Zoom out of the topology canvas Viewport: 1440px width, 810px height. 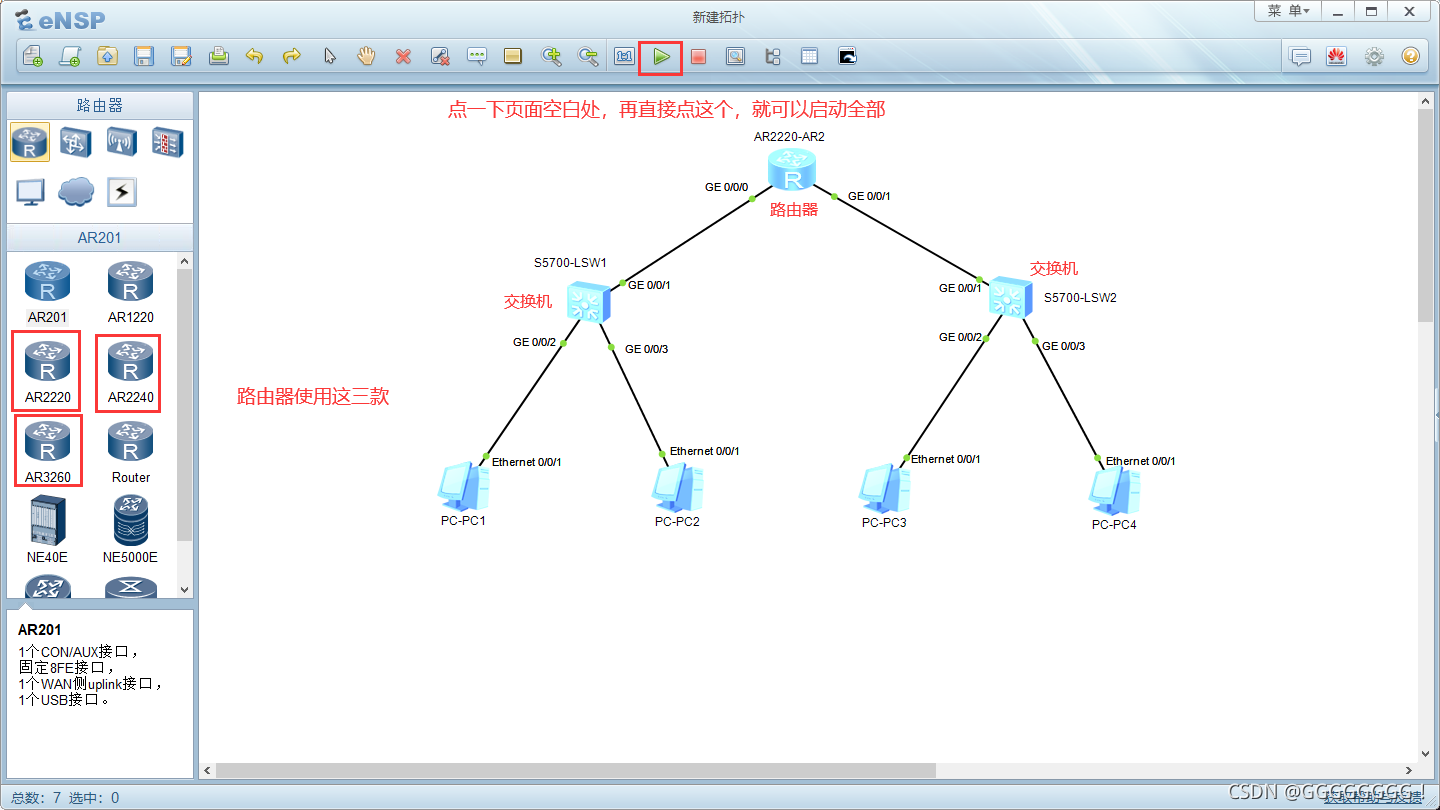point(588,56)
